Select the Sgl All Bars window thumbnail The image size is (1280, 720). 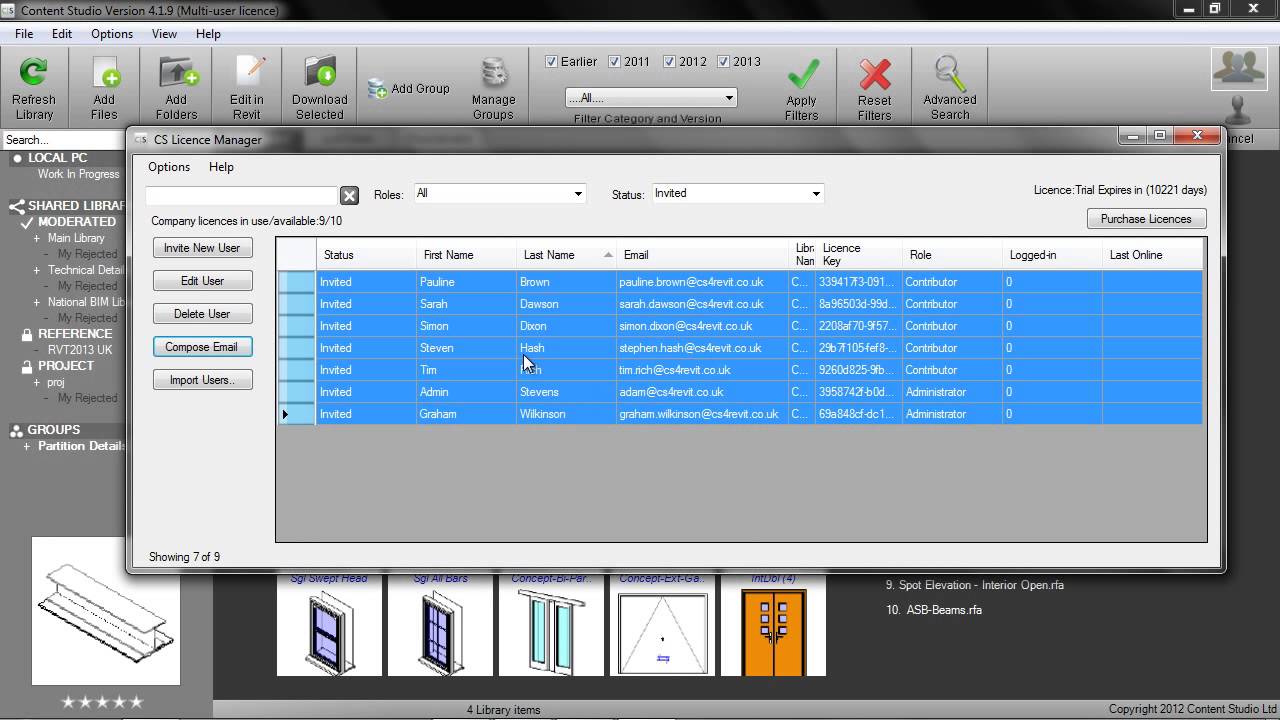[440, 632]
